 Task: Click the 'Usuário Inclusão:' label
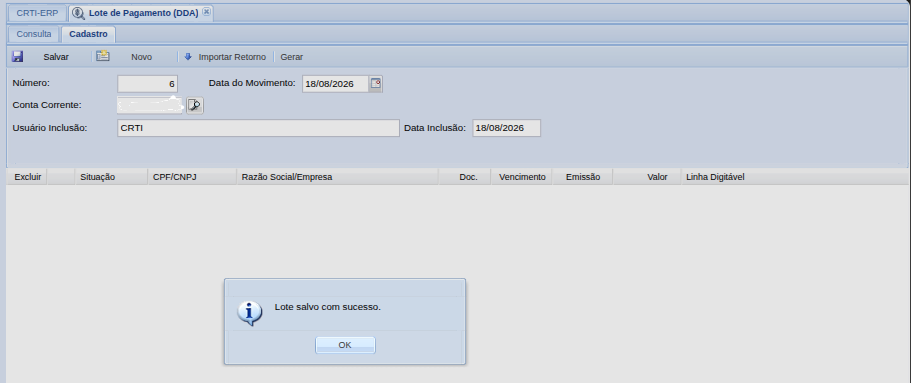pos(50,128)
